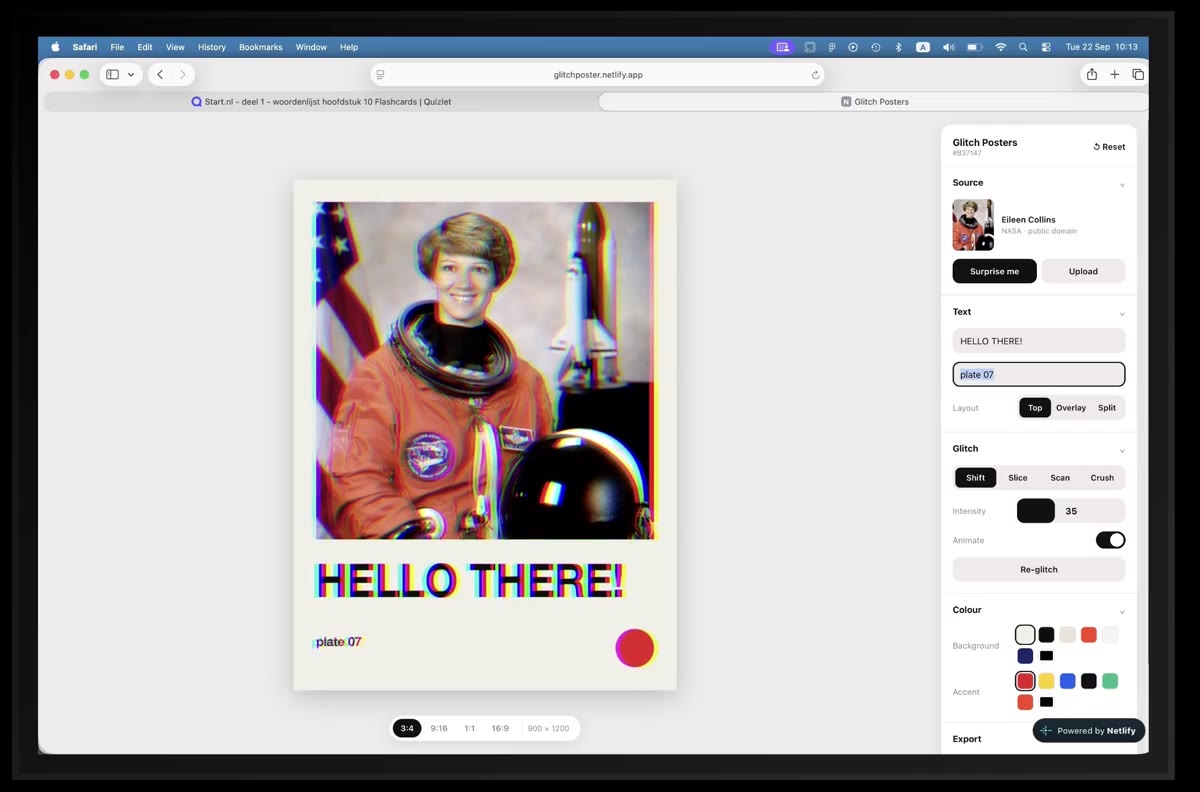Choose the Scan glitch mode
Screen dimensions: 1200x792
tap(1060, 478)
